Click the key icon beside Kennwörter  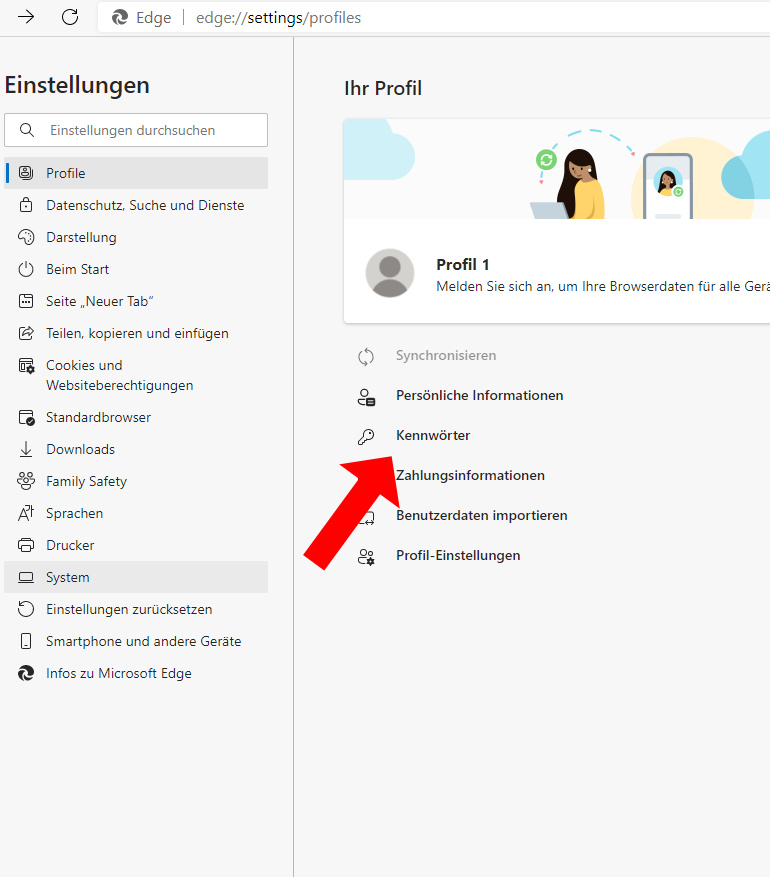click(366, 436)
